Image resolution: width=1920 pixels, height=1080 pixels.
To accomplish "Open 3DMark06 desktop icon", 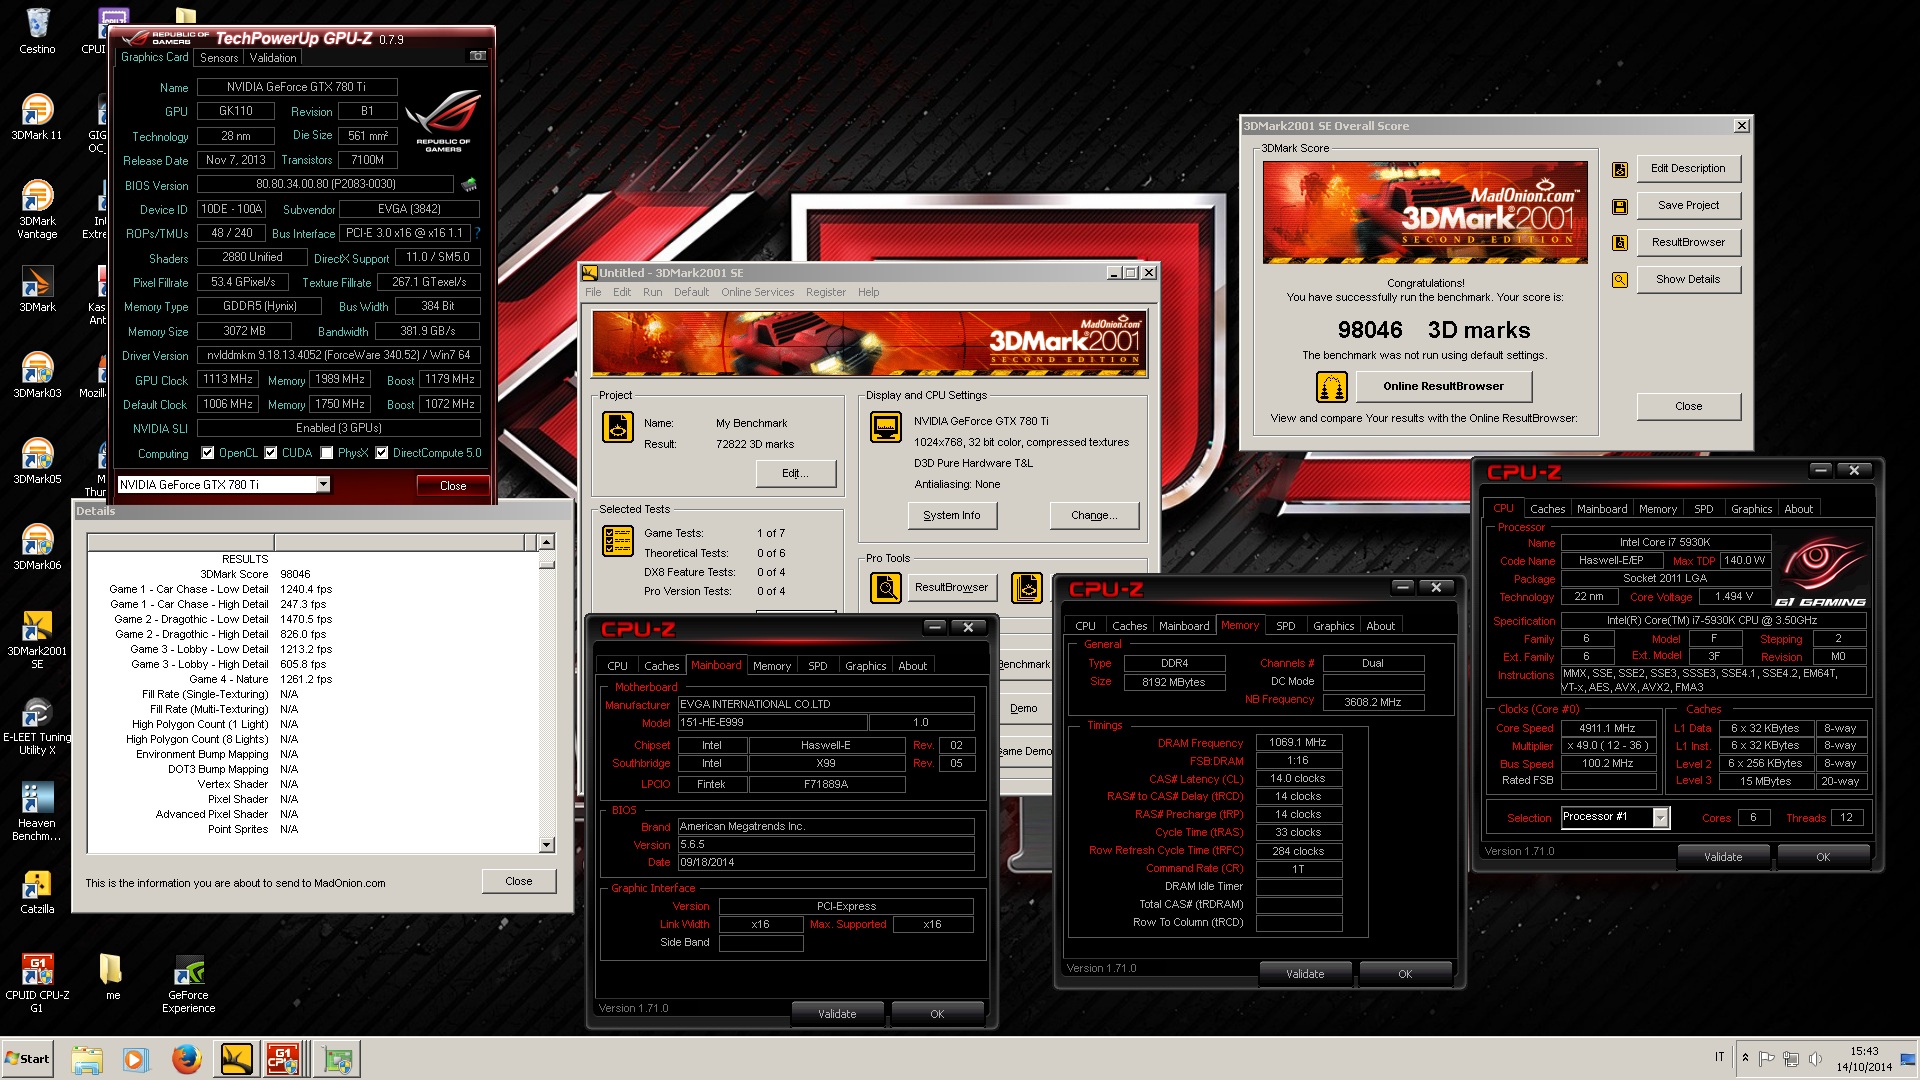I will tap(37, 546).
